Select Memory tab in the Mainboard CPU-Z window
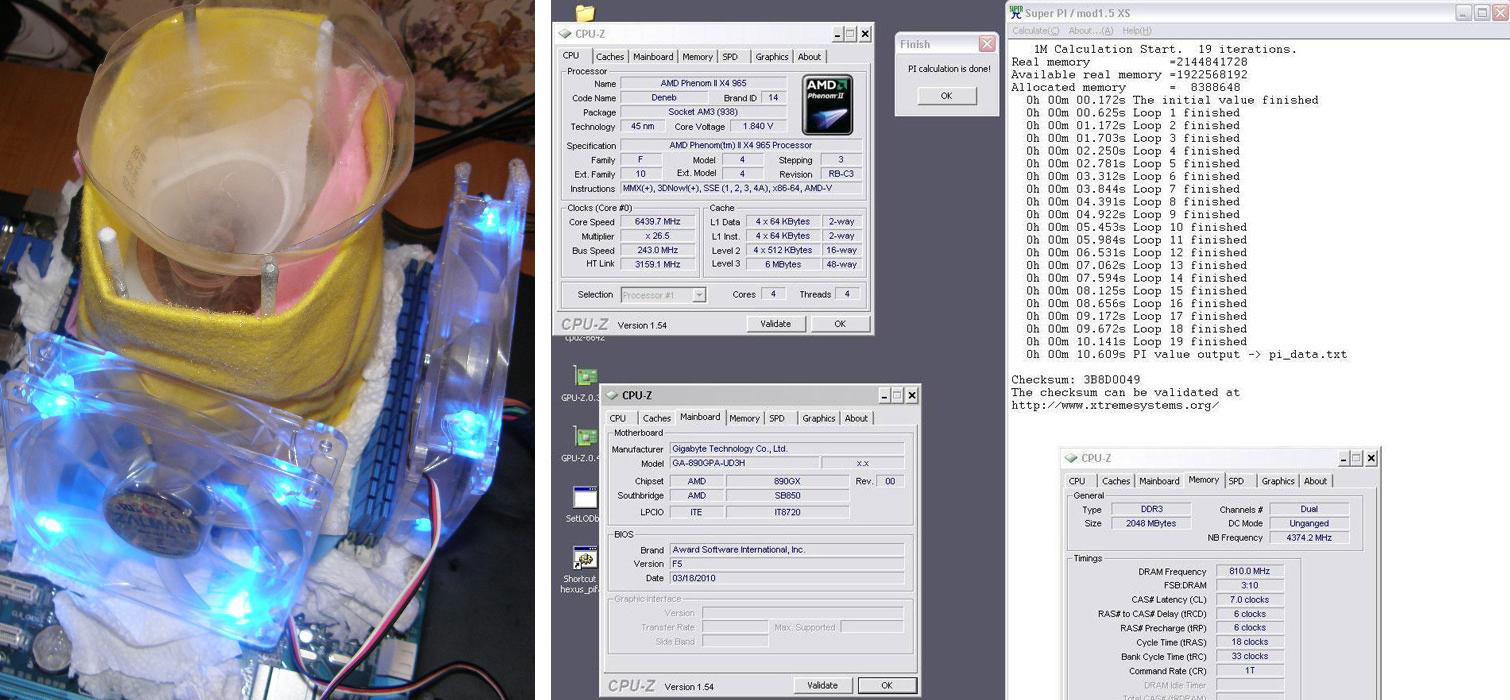 pyautogui.click(x=744, y=418)
